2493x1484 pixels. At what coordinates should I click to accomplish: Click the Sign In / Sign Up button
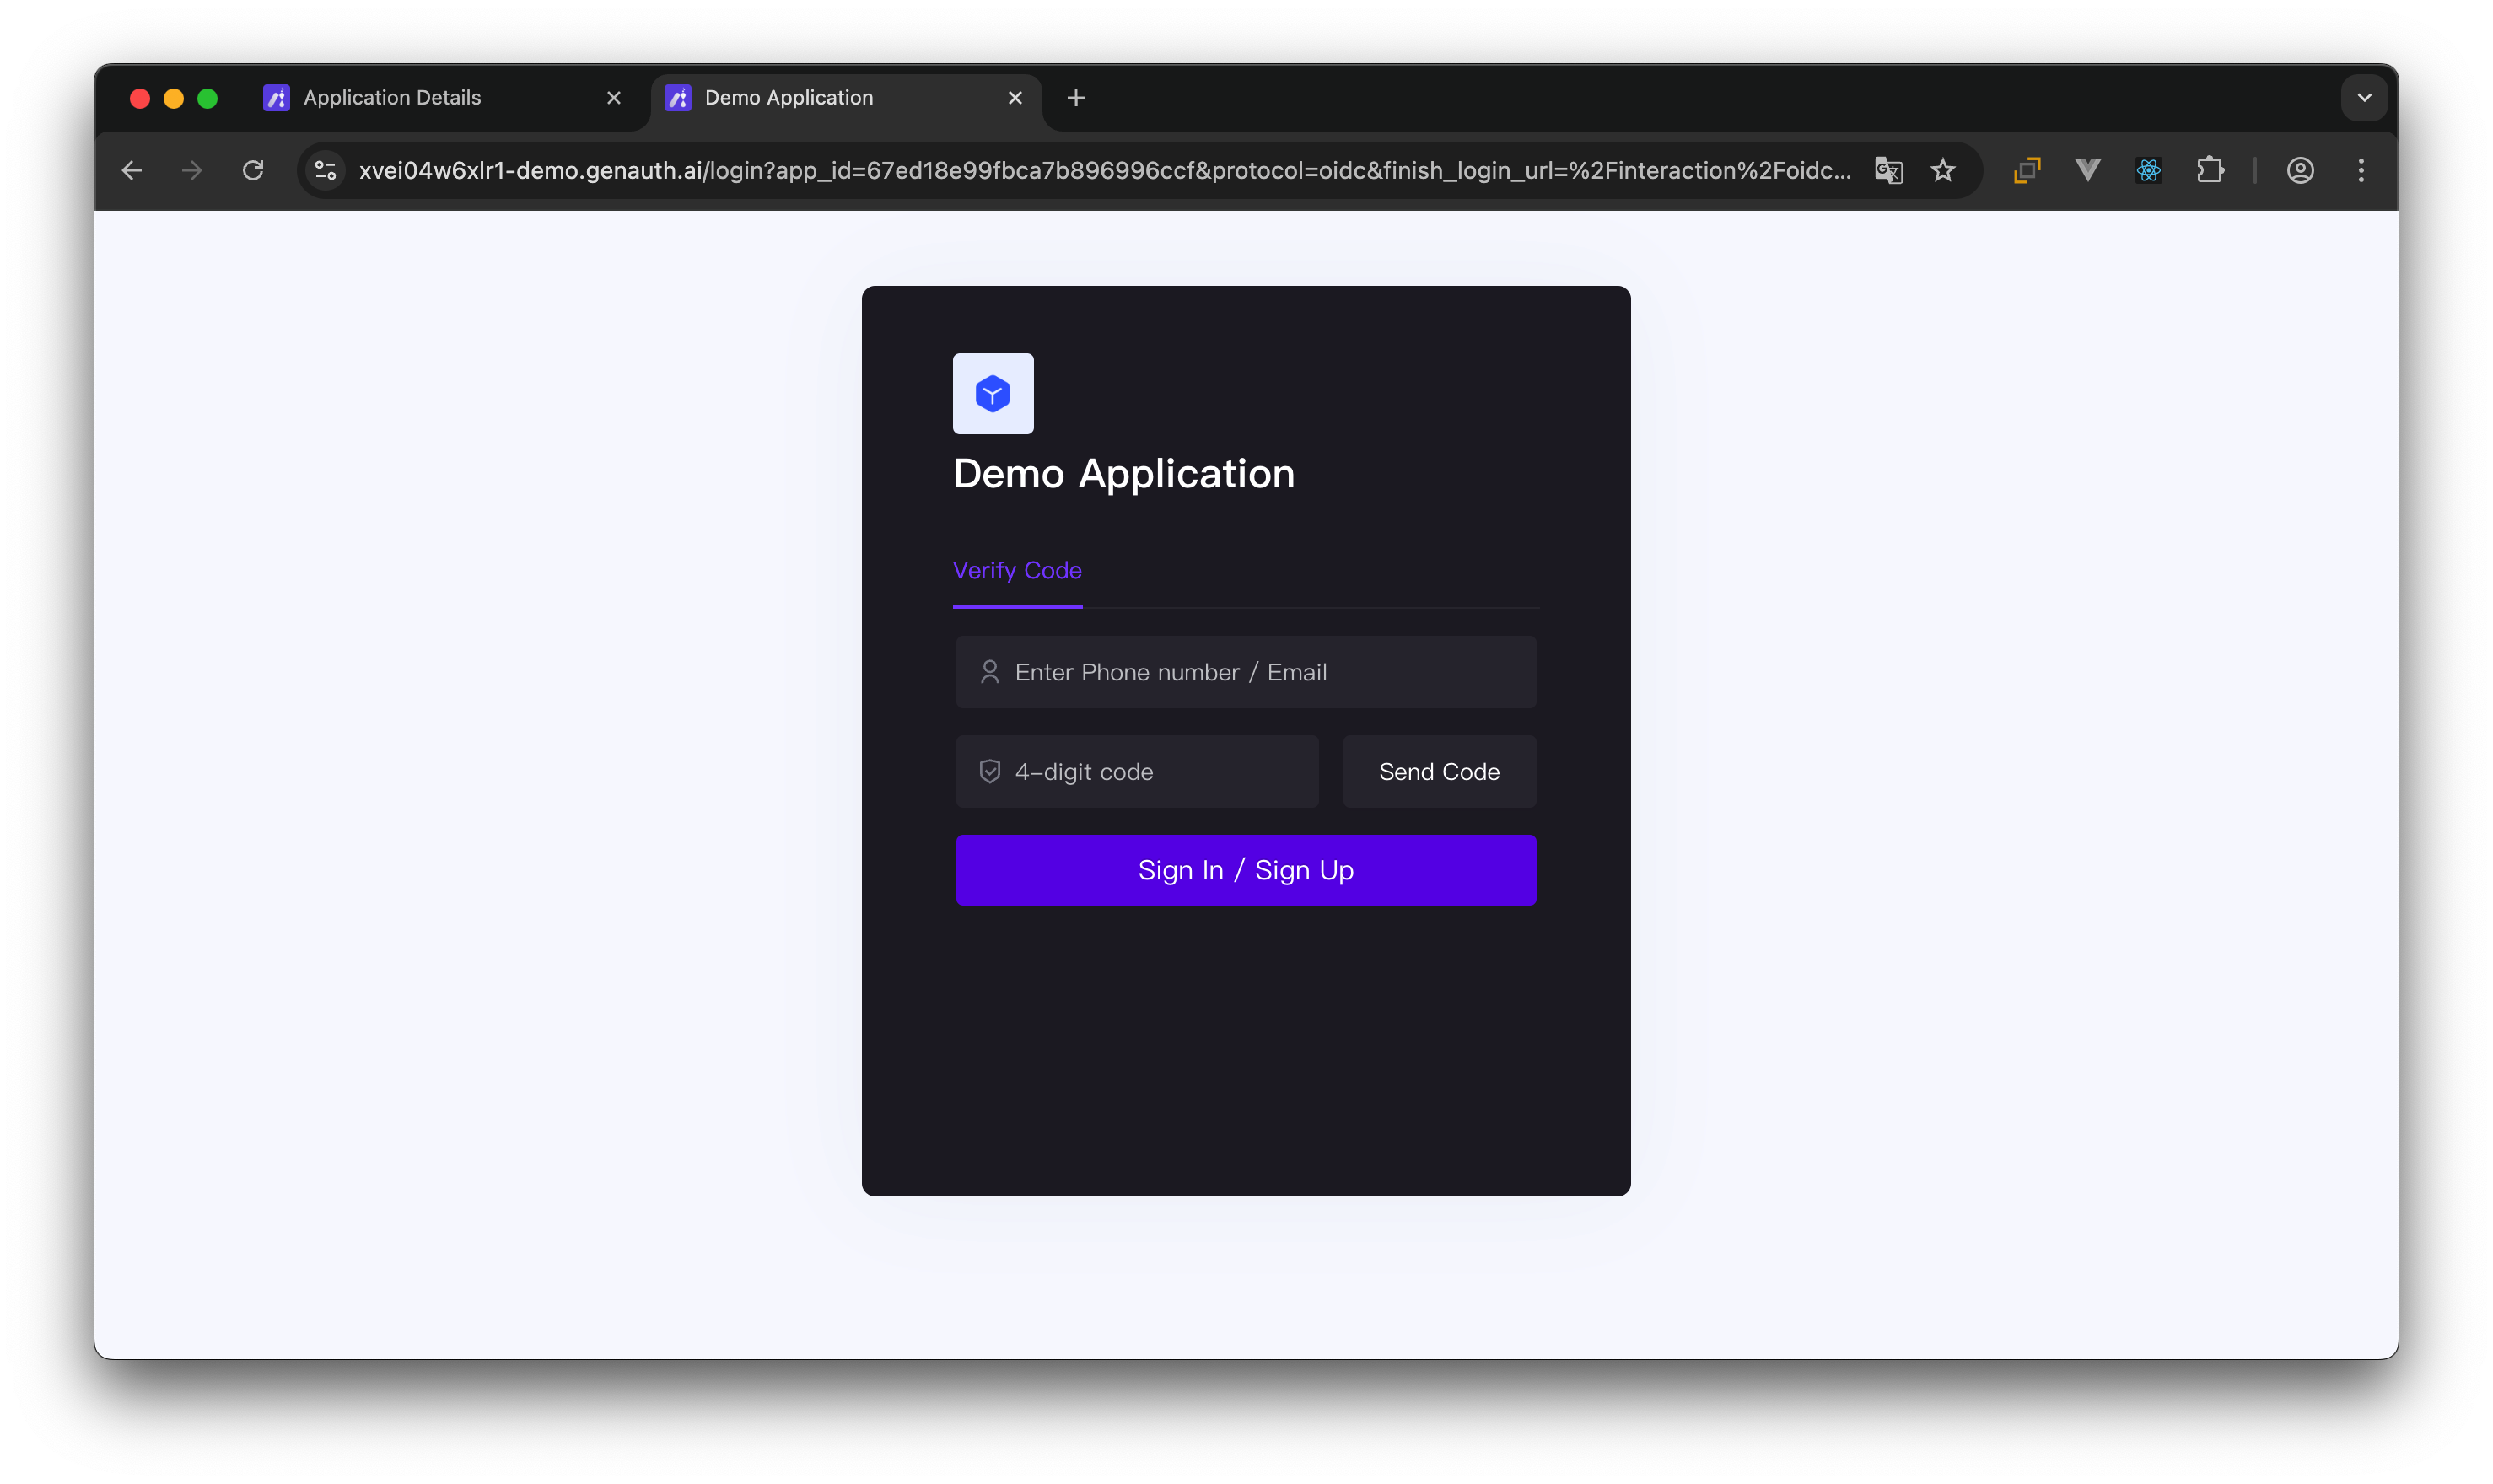(1246, 870)
